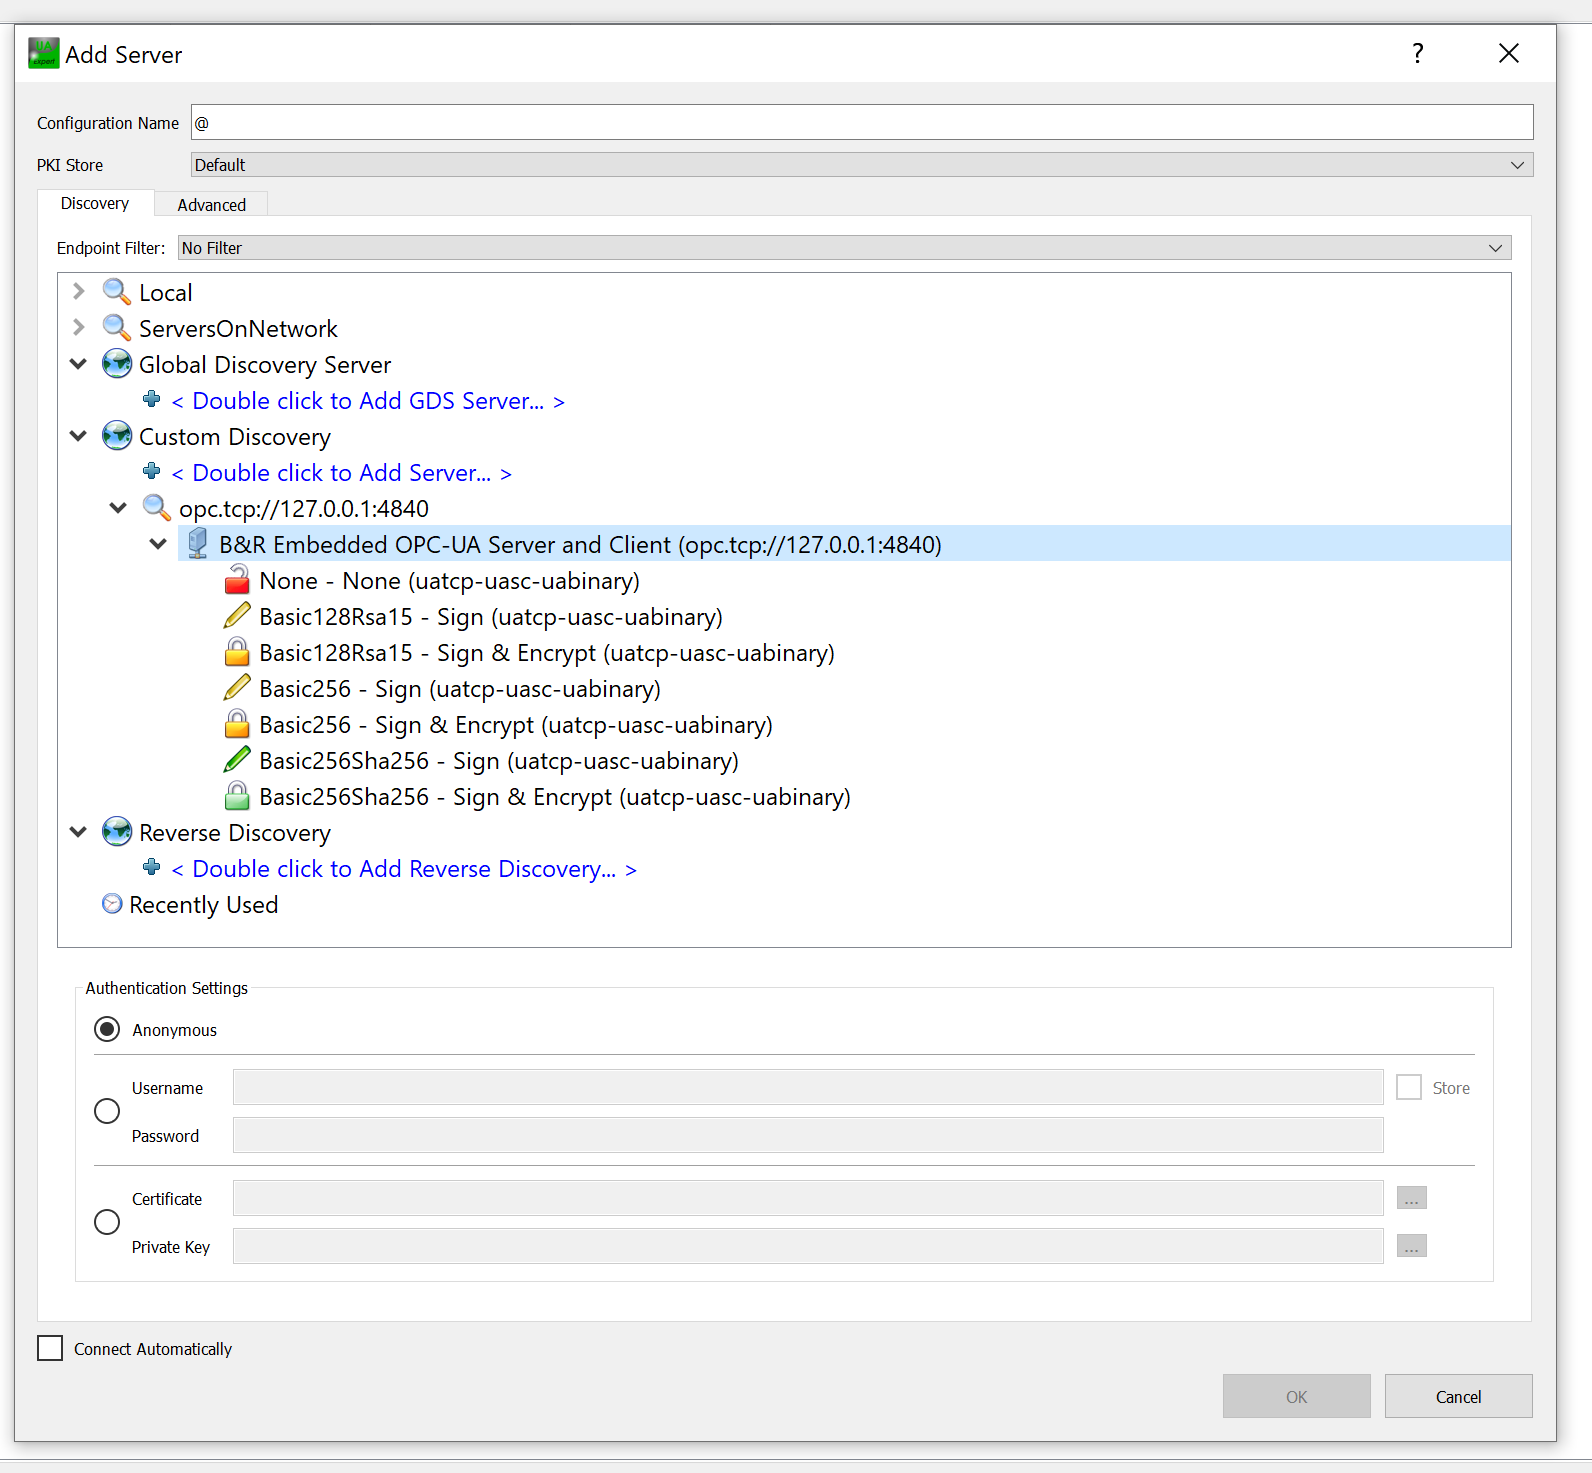Select 'None - None (uatcp-uasc-uabinary)' endpoint
The height and width of the screenshot is (1473, 1592).
pos(449,581)
